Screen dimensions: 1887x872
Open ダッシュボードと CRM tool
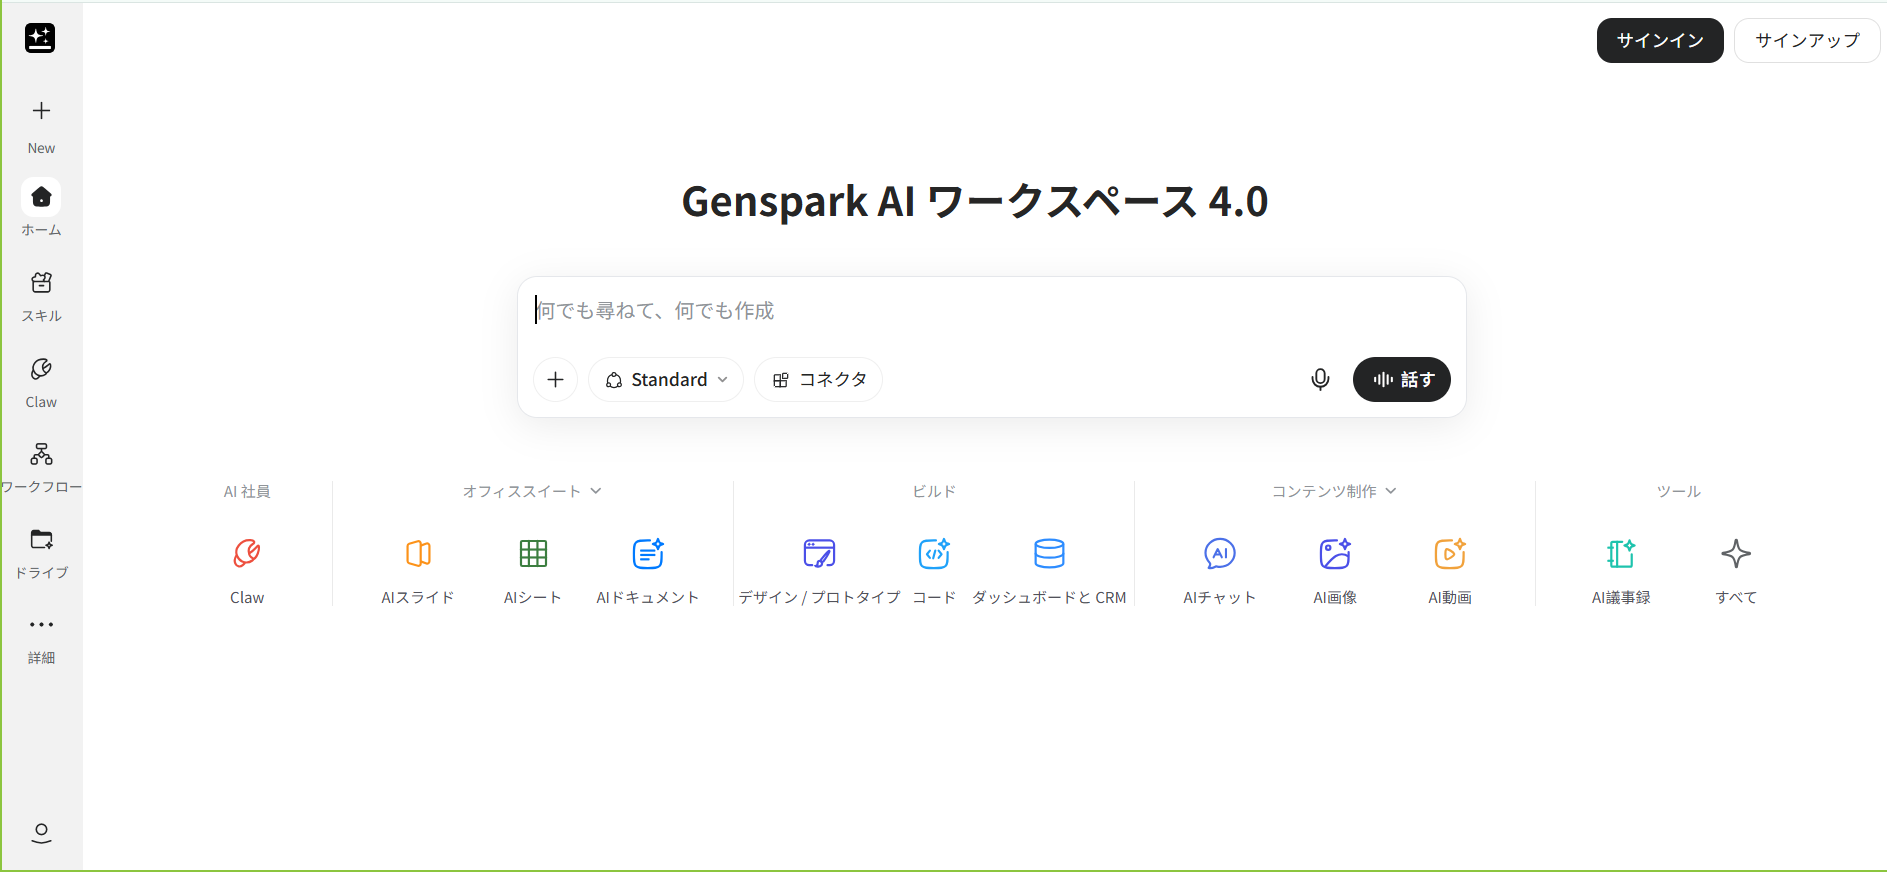point(1049,570)
